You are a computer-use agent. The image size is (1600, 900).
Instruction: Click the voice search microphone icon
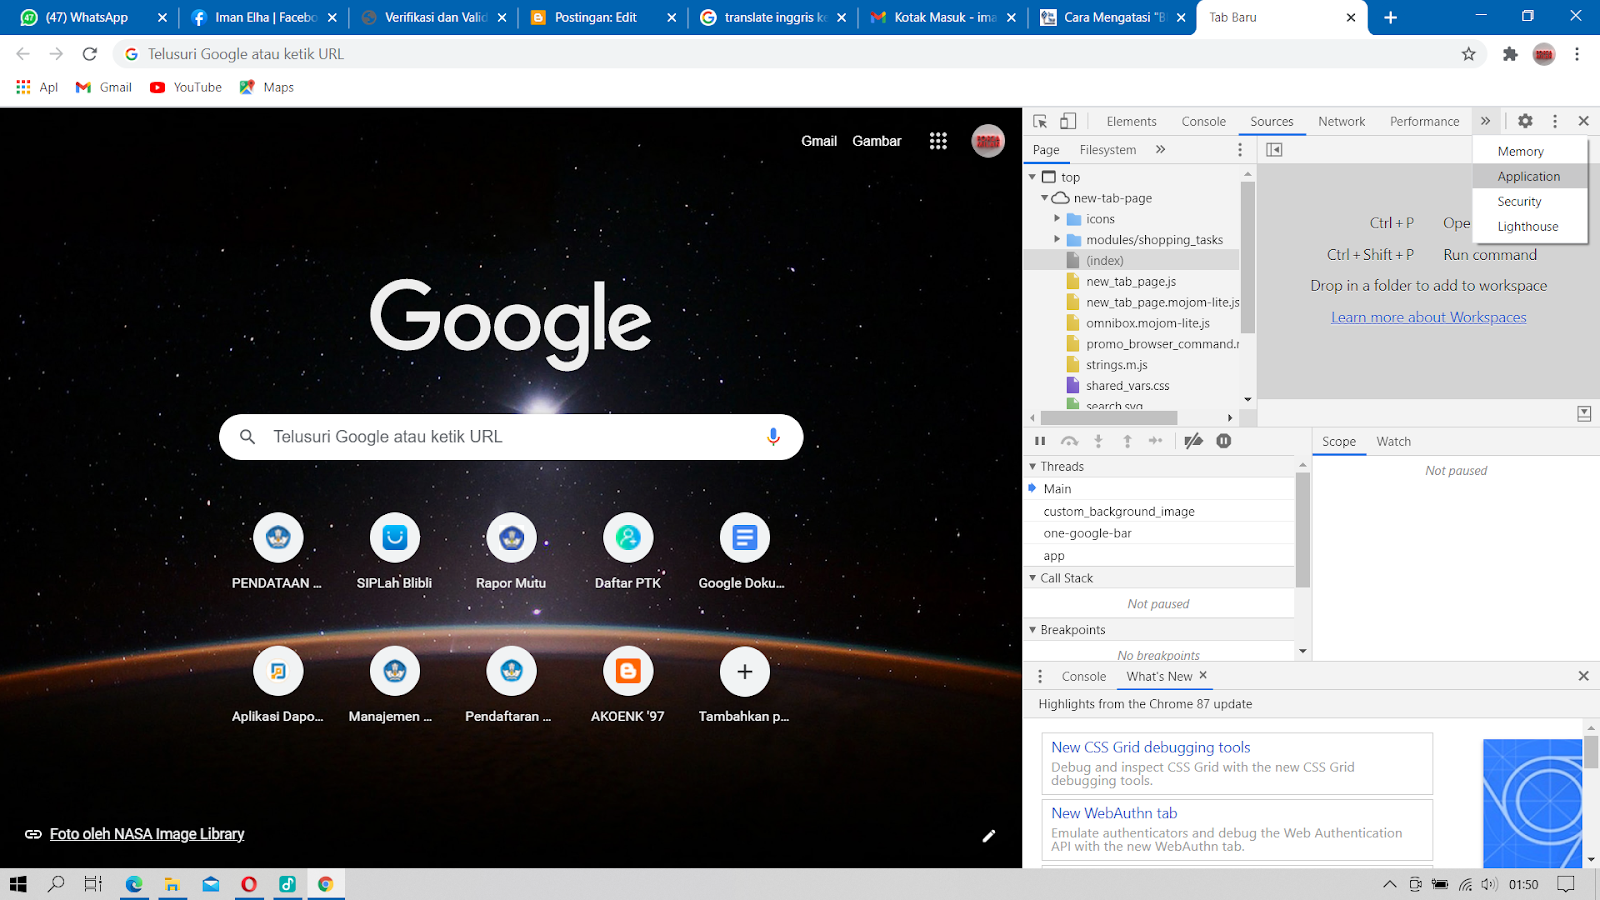pos(773,437)
